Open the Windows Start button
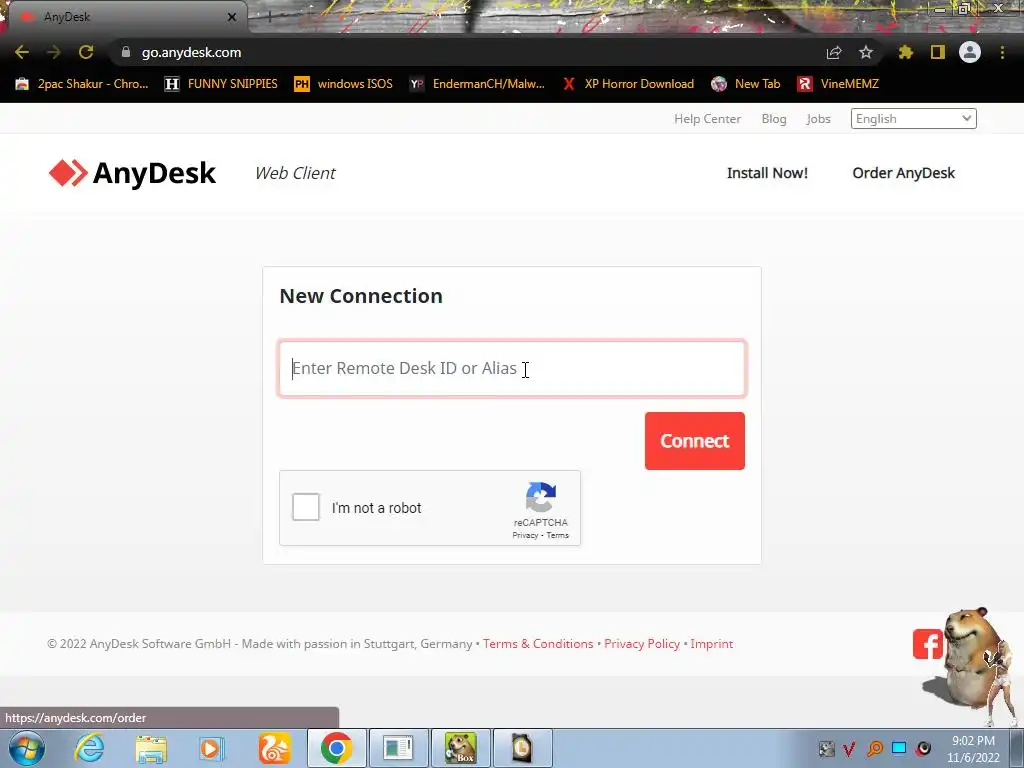The height and width of the screenshot is (768, 1024). (27, 748)
